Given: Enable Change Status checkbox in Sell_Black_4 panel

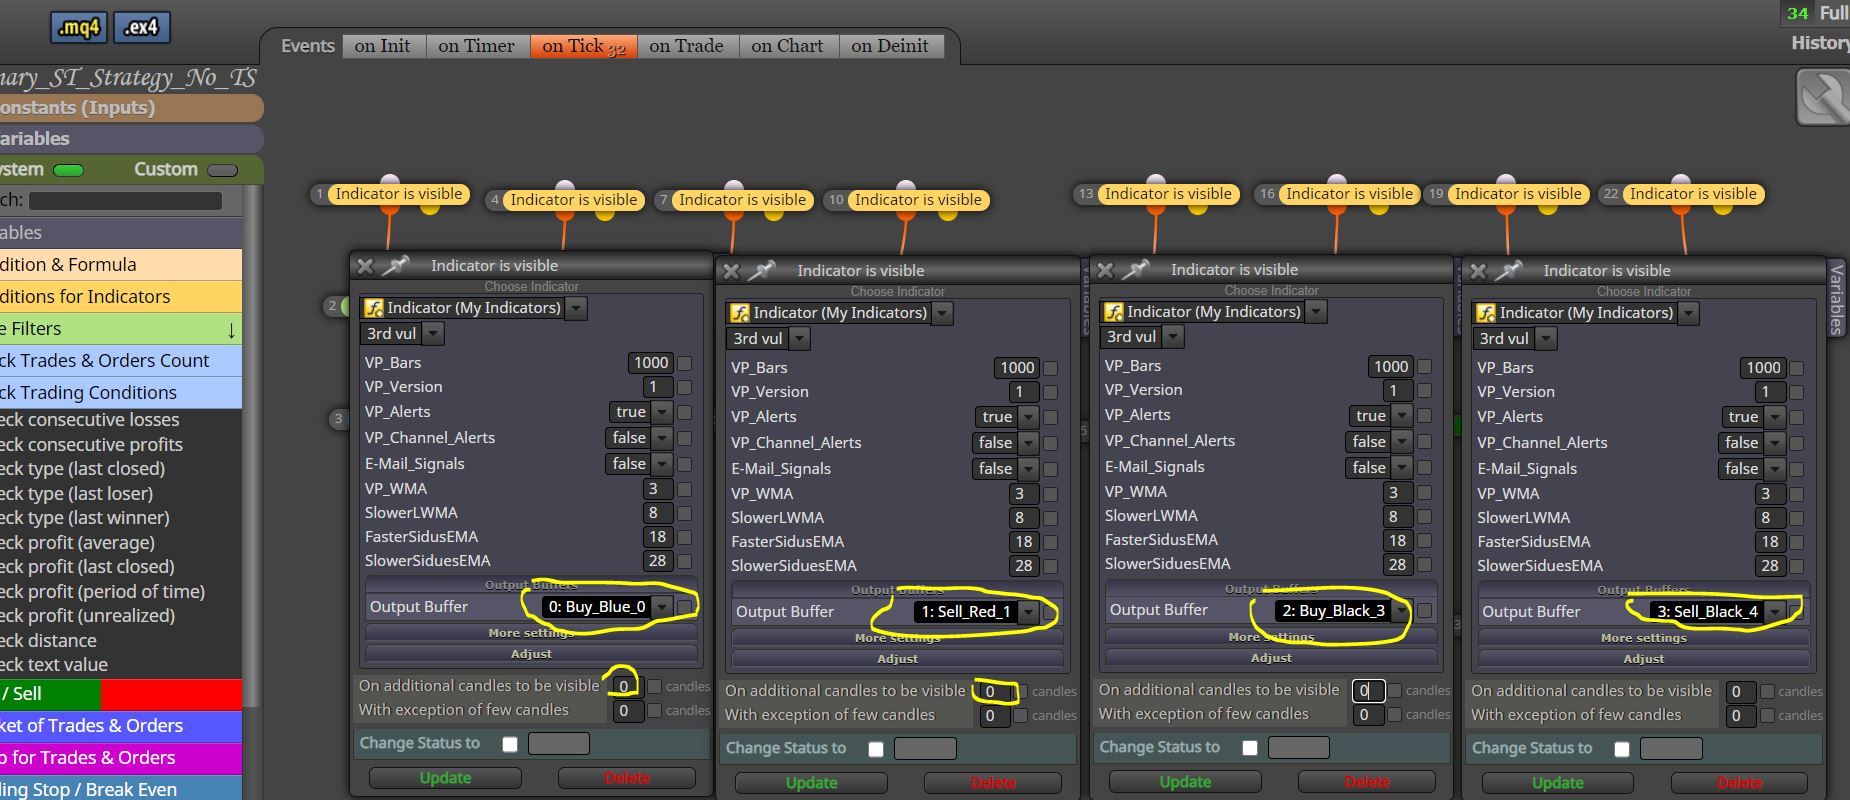Looking at the screenshot, I should (1622, 749).
